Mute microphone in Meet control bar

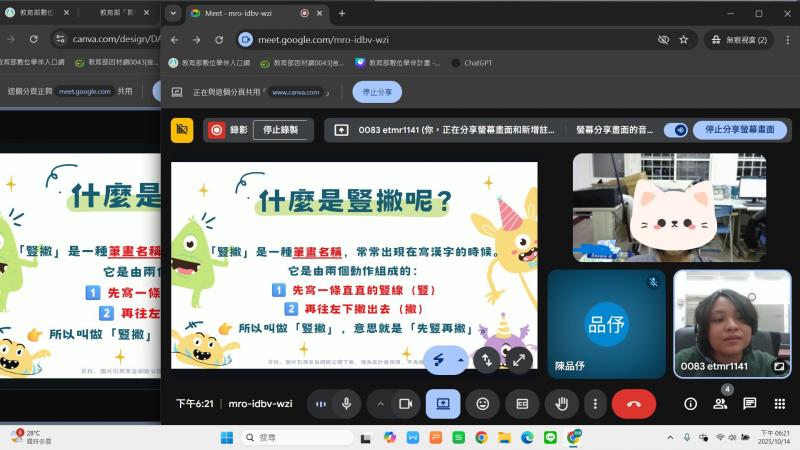tap(346, 404)
